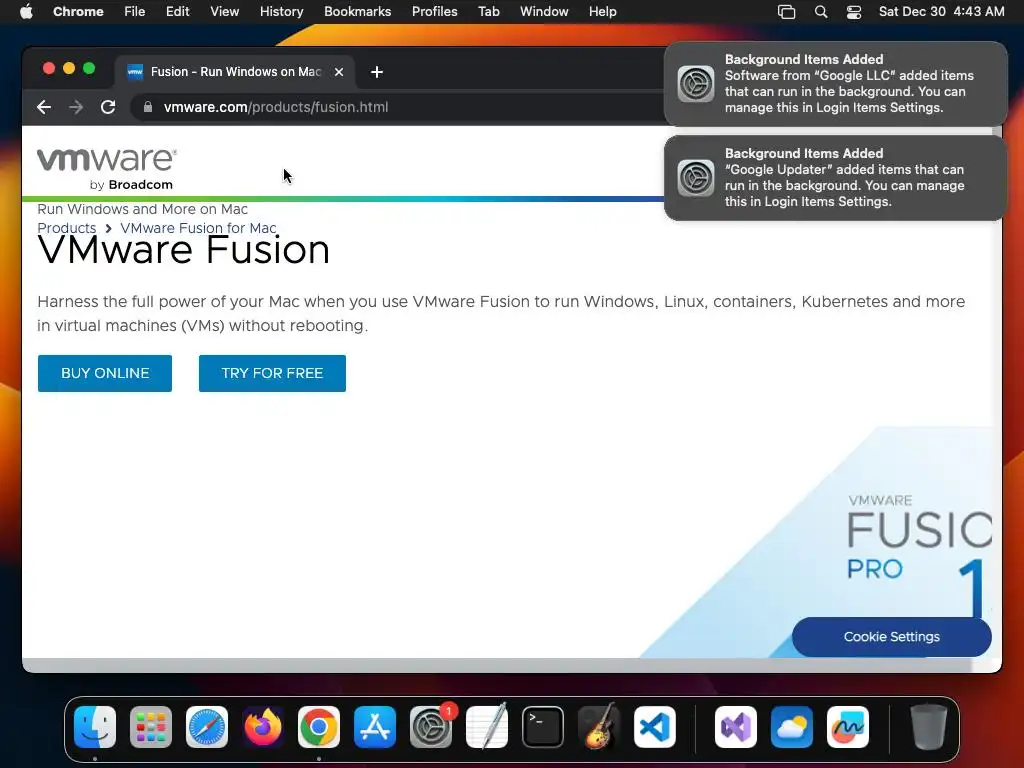Open the View menu
The image size is (1024, 768).
pyautogui.click(x=224, y=11)
